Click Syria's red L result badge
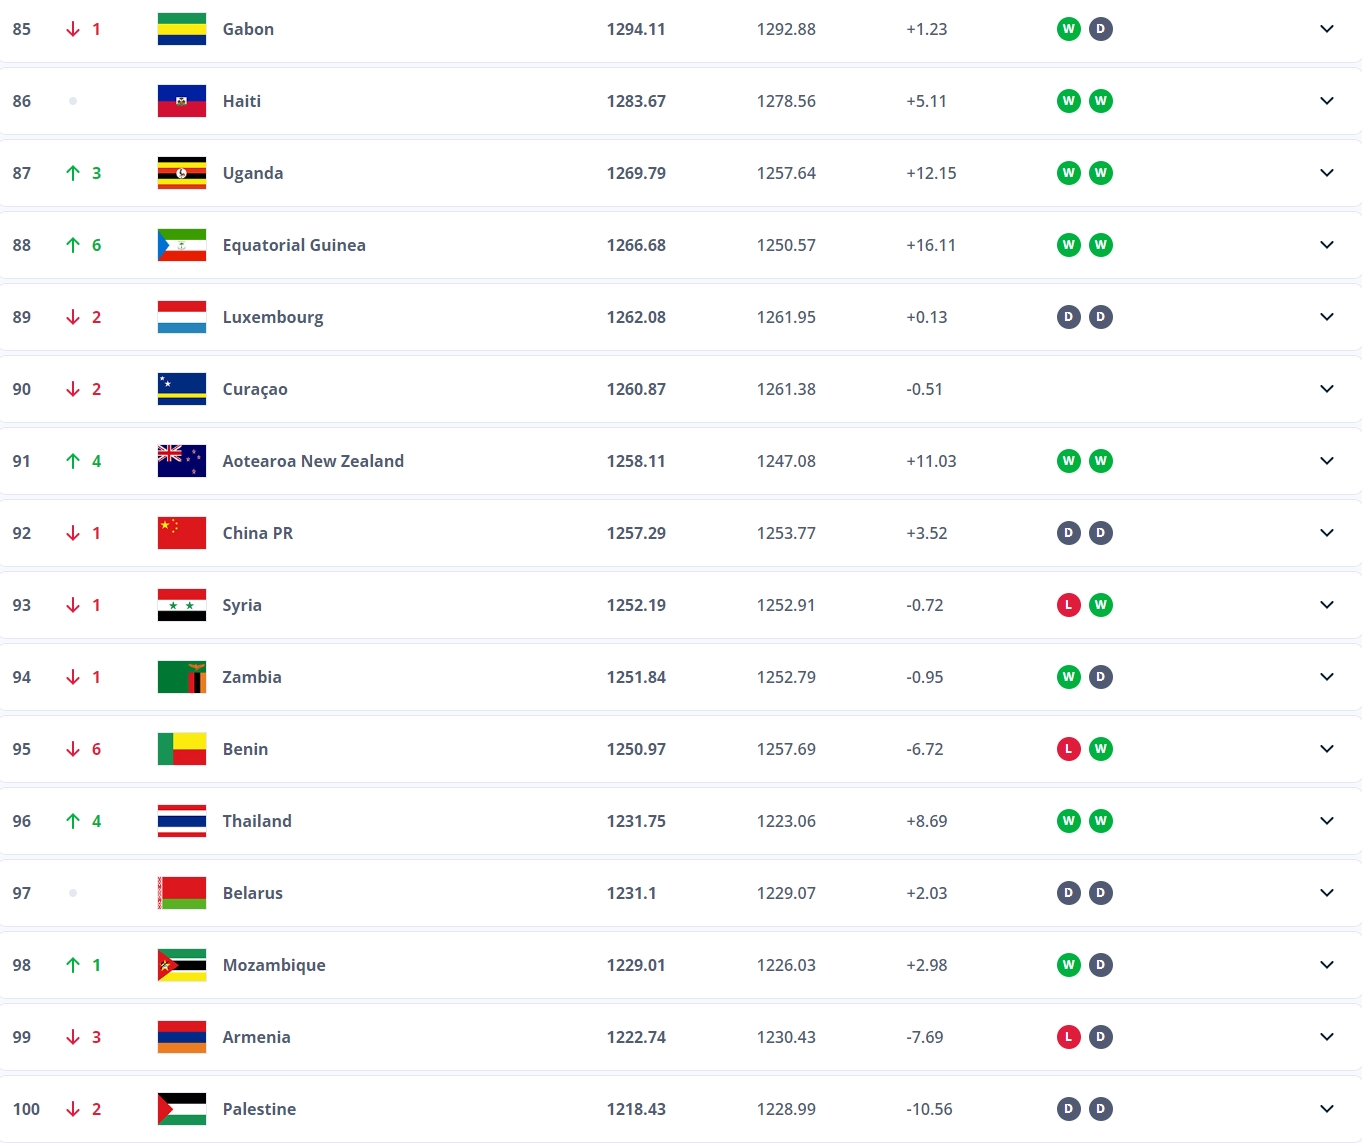This screenshot has height=1143, width=1362. [x=1069, y=605]
